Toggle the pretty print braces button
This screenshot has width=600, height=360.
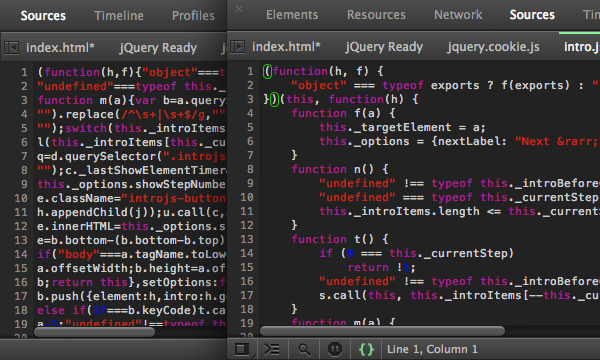366,349
